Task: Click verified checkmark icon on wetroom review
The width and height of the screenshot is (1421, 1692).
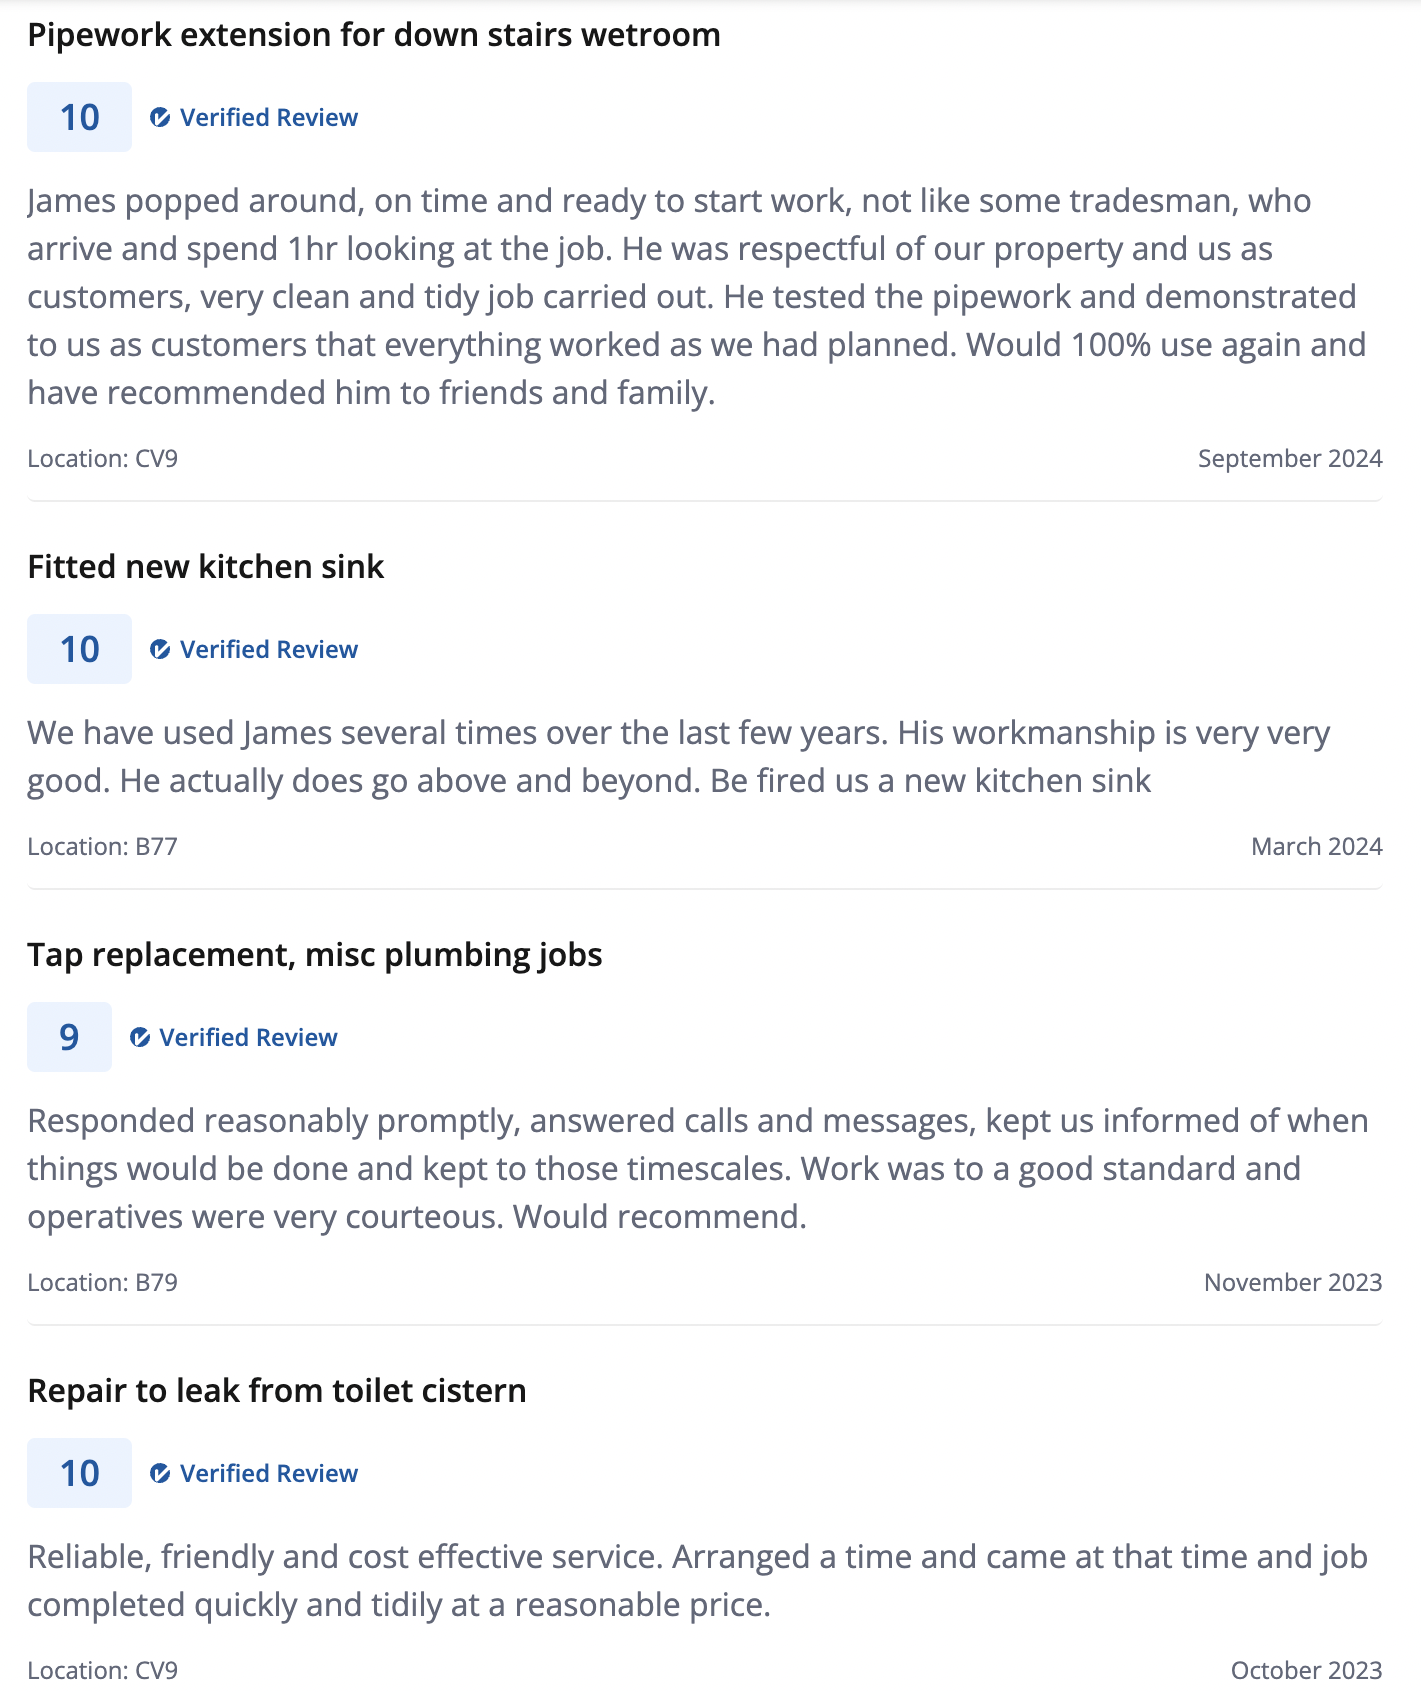Action: [x=160, y=118]
